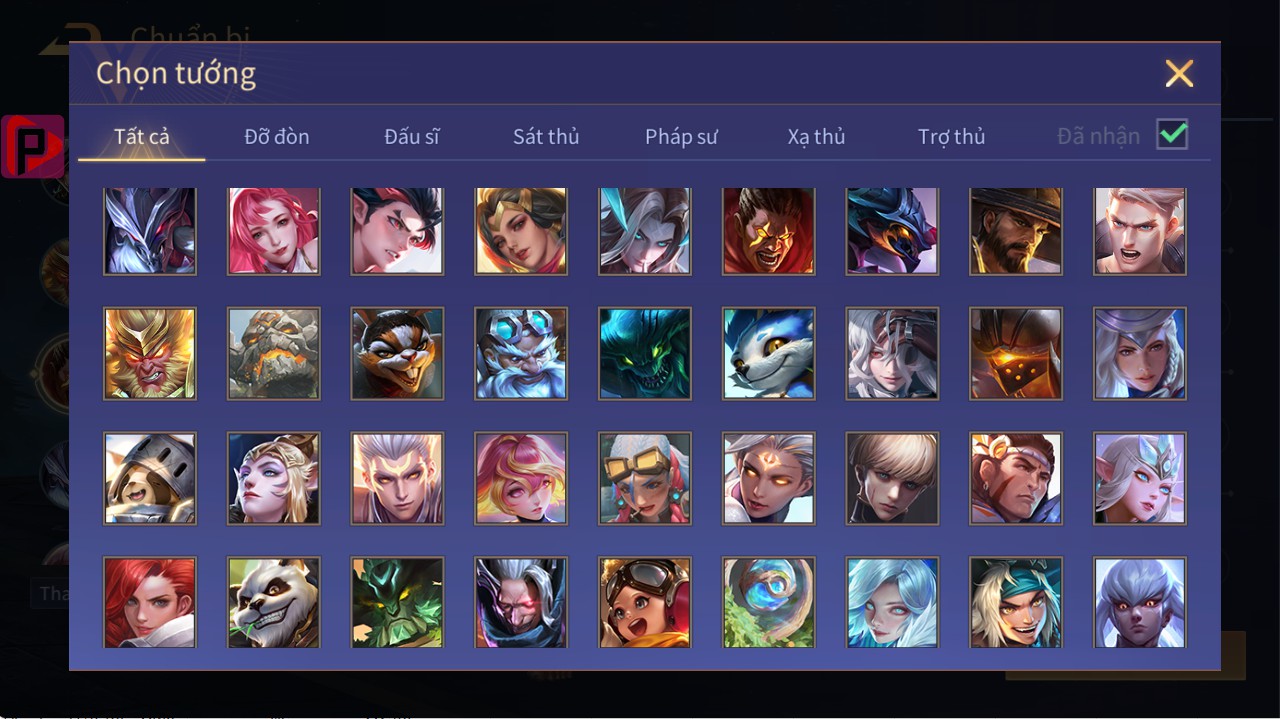This screenshot has width=1280, height=719.
Task: Switch to the Pháp sư tab
Action: [x=681, y=137]
